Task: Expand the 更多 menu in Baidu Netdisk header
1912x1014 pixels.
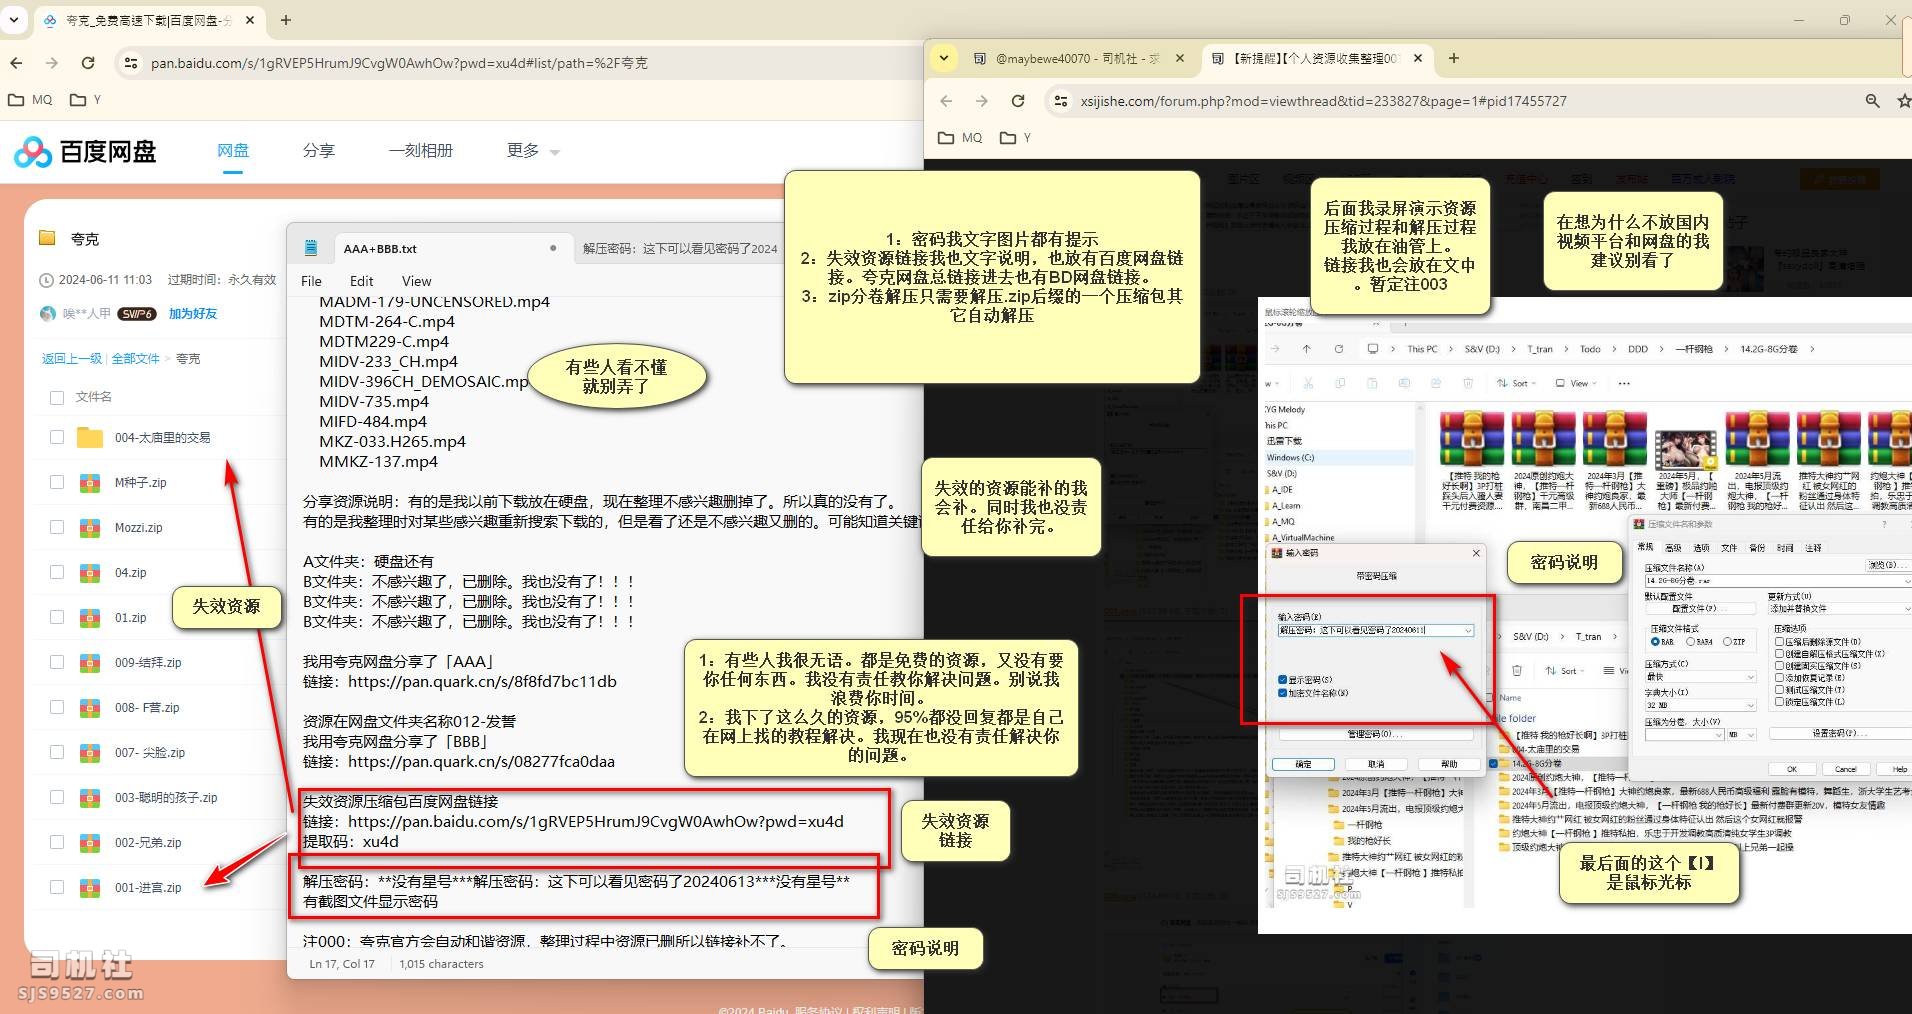Action: tap(533, 151)
